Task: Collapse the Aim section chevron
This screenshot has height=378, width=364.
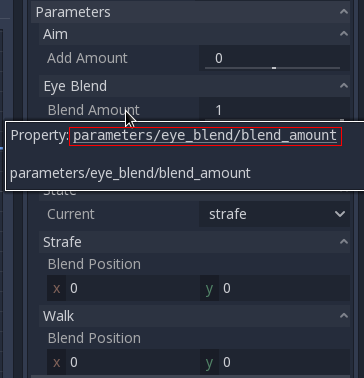Action: [344, 34]
